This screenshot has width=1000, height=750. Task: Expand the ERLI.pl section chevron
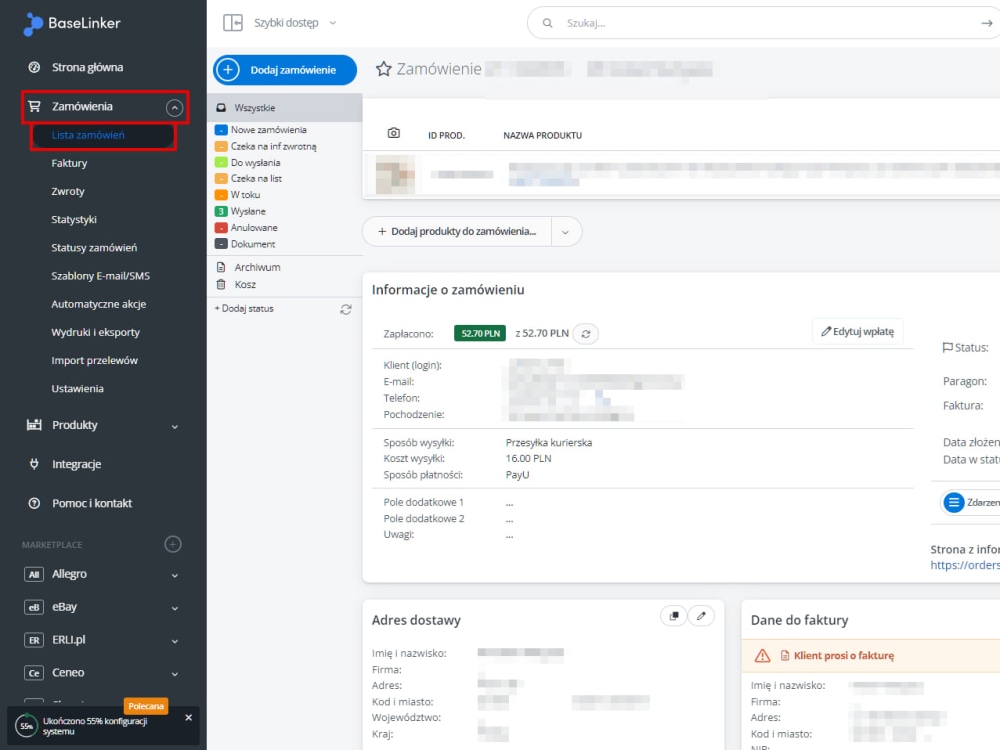(174, 642)
